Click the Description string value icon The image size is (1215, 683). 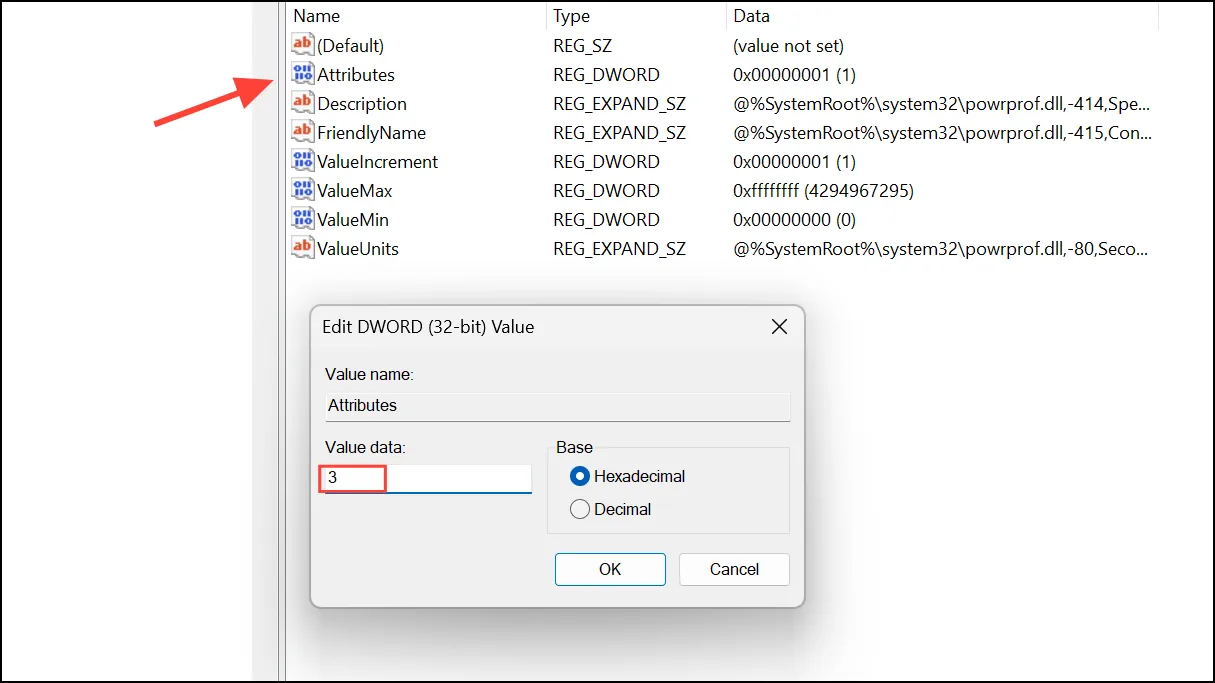click(x=302, y=103)
